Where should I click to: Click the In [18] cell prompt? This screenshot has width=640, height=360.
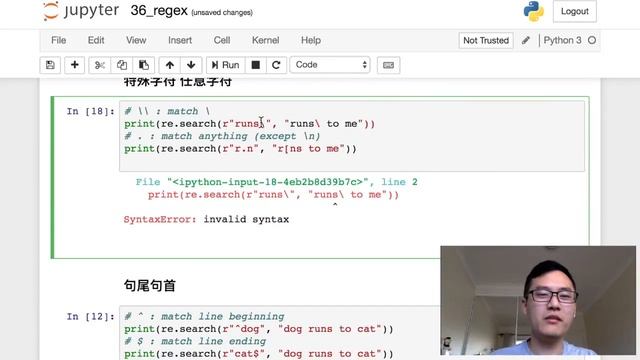(x=91, y=111)
